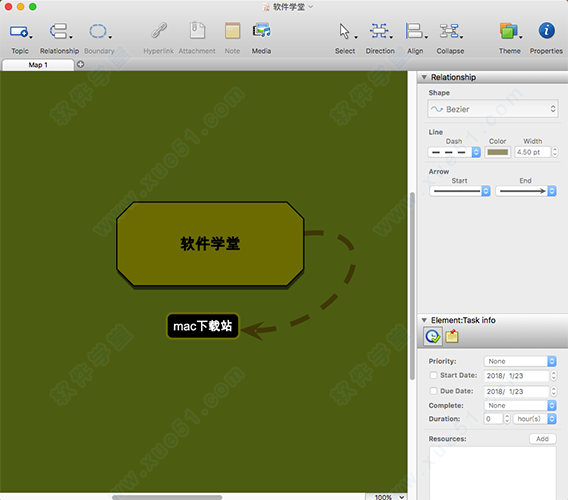
Task: Collapse the Relationship panel section
Action: (x=424, y=77)
